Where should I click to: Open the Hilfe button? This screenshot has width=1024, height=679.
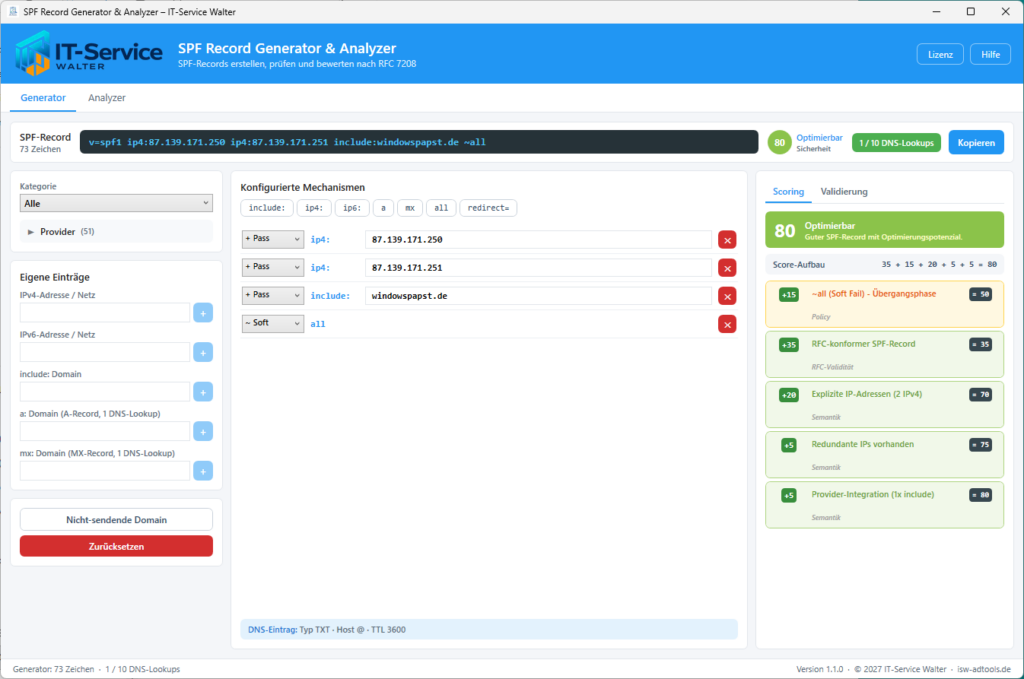point(990,54)
